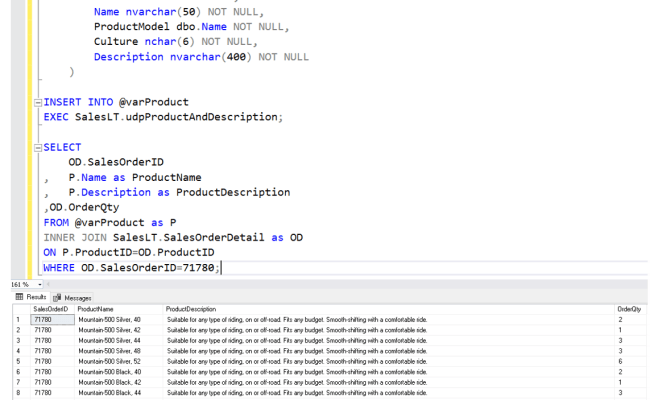This screenshot has width=650, height=400.
Task: Select the ProductDescription column header
Action: coord(388,309)
